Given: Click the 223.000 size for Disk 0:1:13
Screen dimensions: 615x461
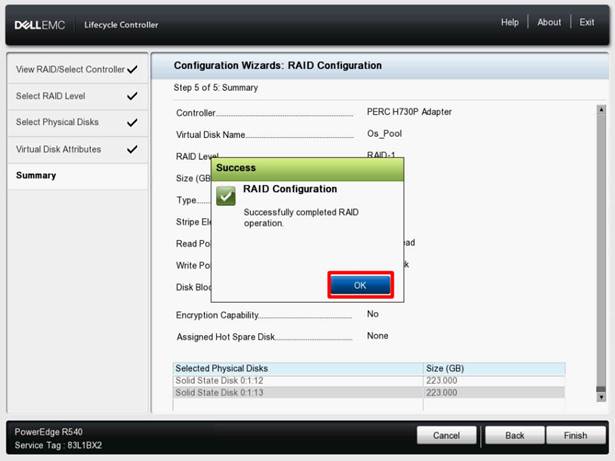Looking at the screenshot, I should coord(442,392).
